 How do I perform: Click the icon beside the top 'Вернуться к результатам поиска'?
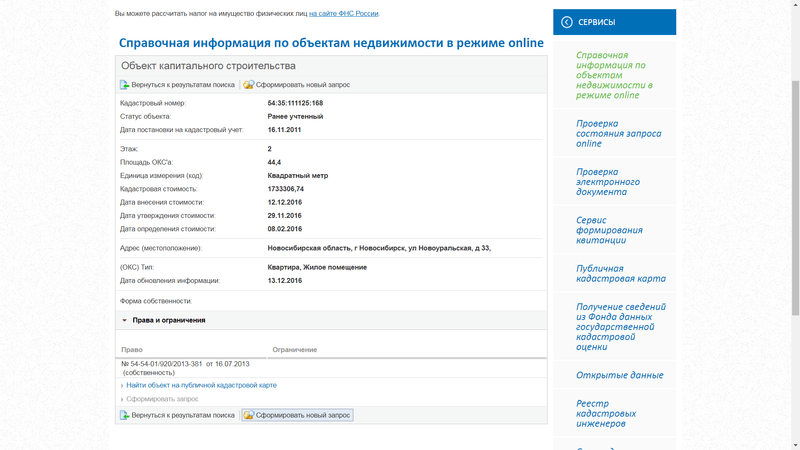pyautogui.click(x=125, y=85)
